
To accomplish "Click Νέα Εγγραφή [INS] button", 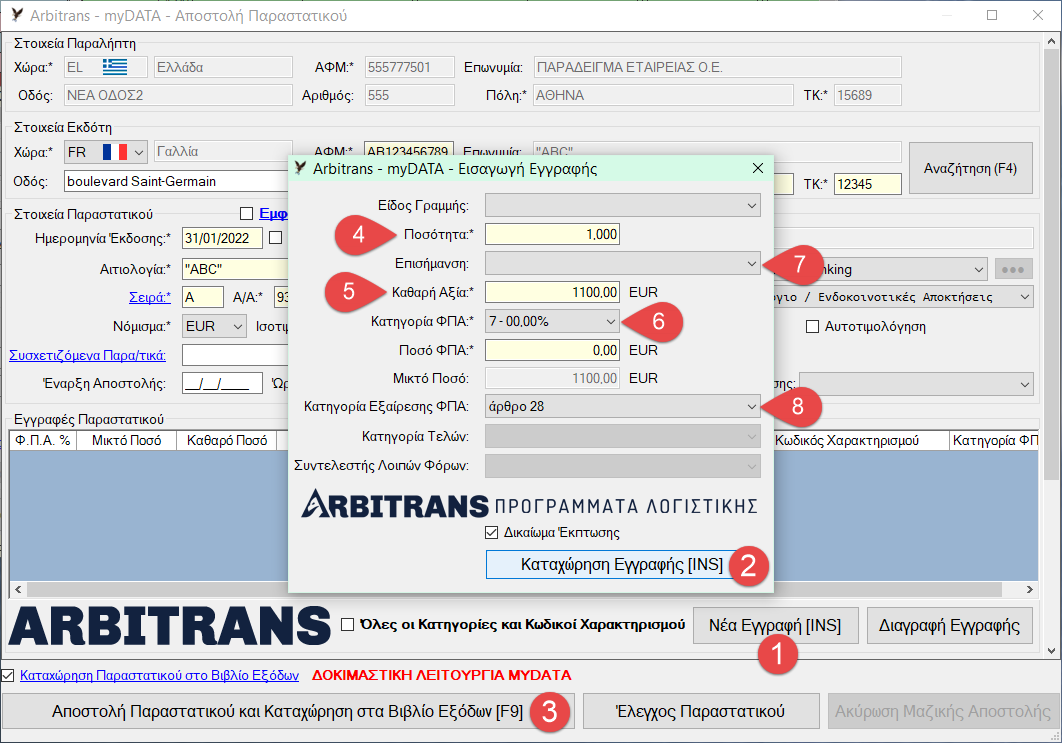I will point(776,625).
